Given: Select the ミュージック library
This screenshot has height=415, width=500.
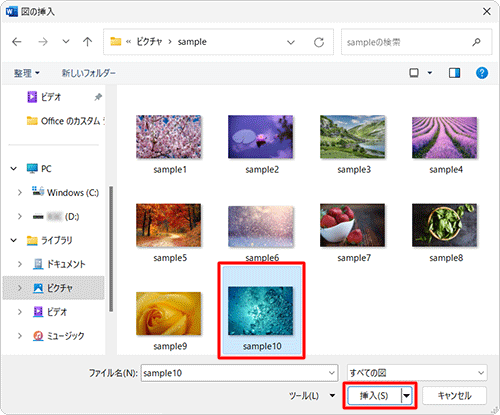Looking at the screenshot, I should 58,336.
